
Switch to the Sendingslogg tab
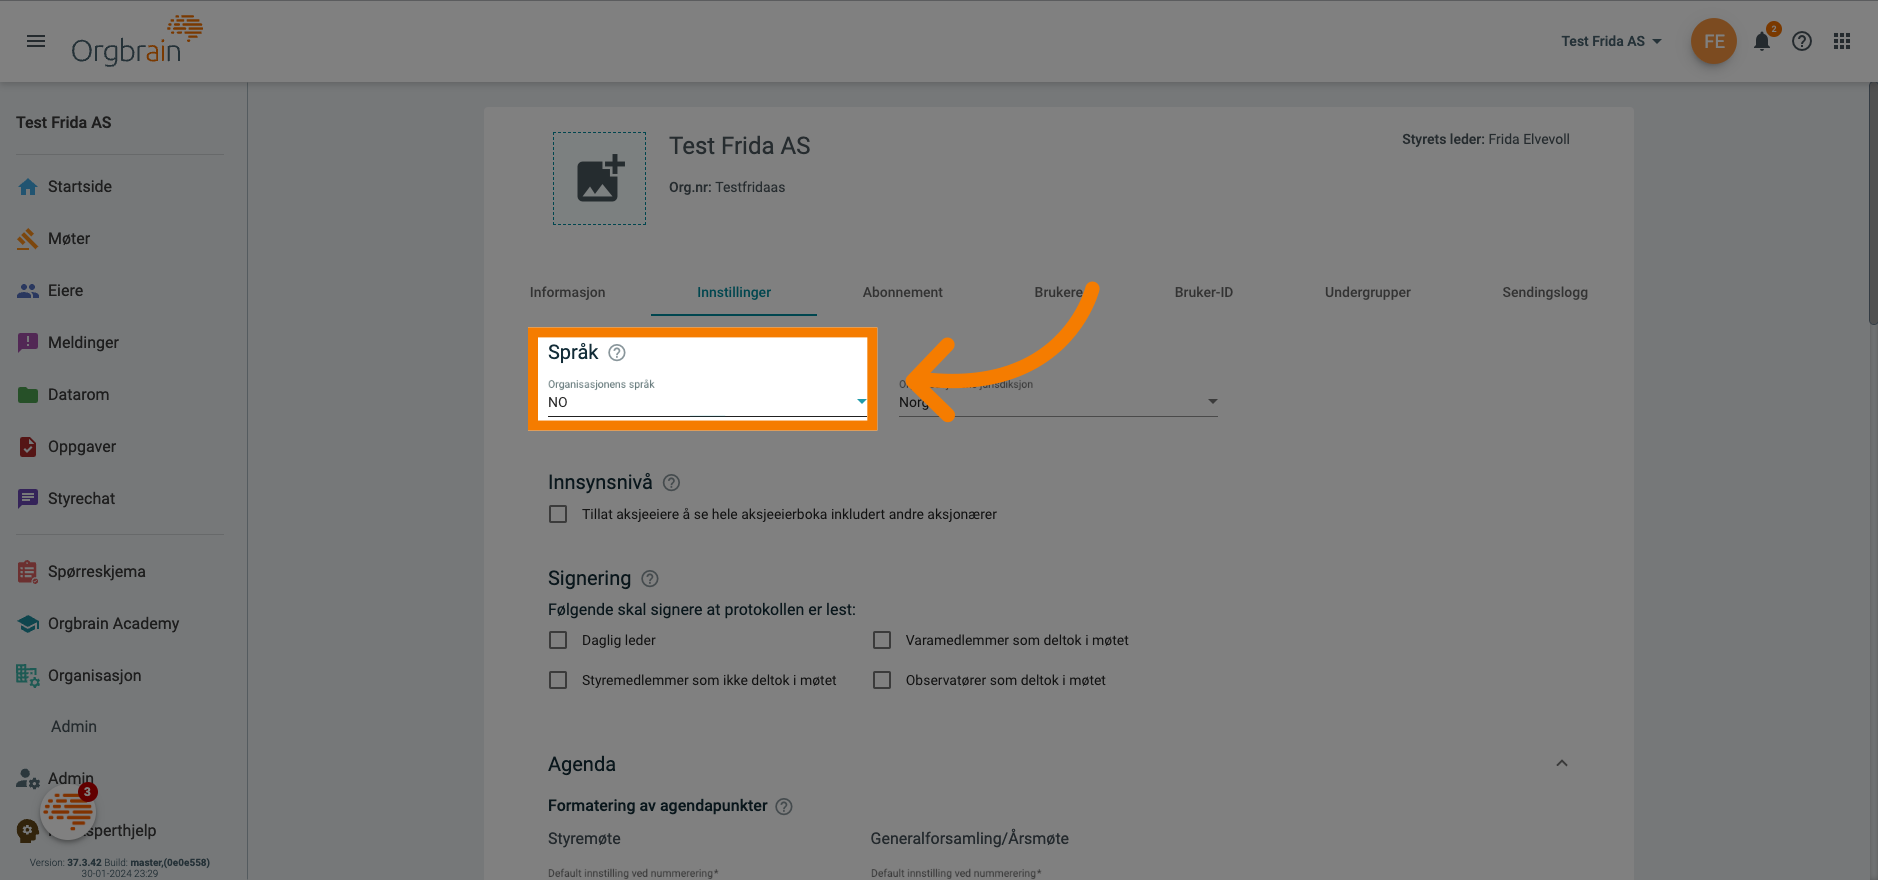pyautogui.click(x=1545, y=292)
